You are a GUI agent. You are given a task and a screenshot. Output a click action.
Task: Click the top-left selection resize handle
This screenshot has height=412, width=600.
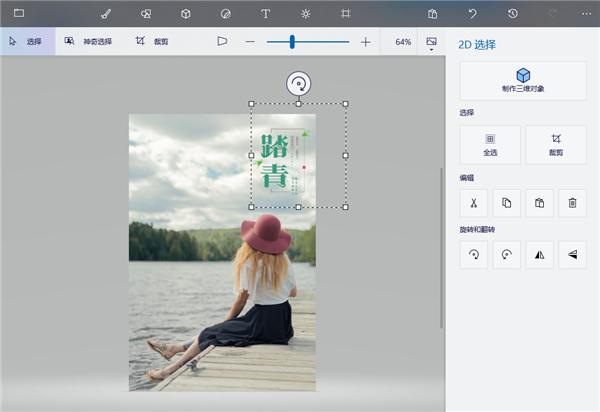click(x=251, y=104)
